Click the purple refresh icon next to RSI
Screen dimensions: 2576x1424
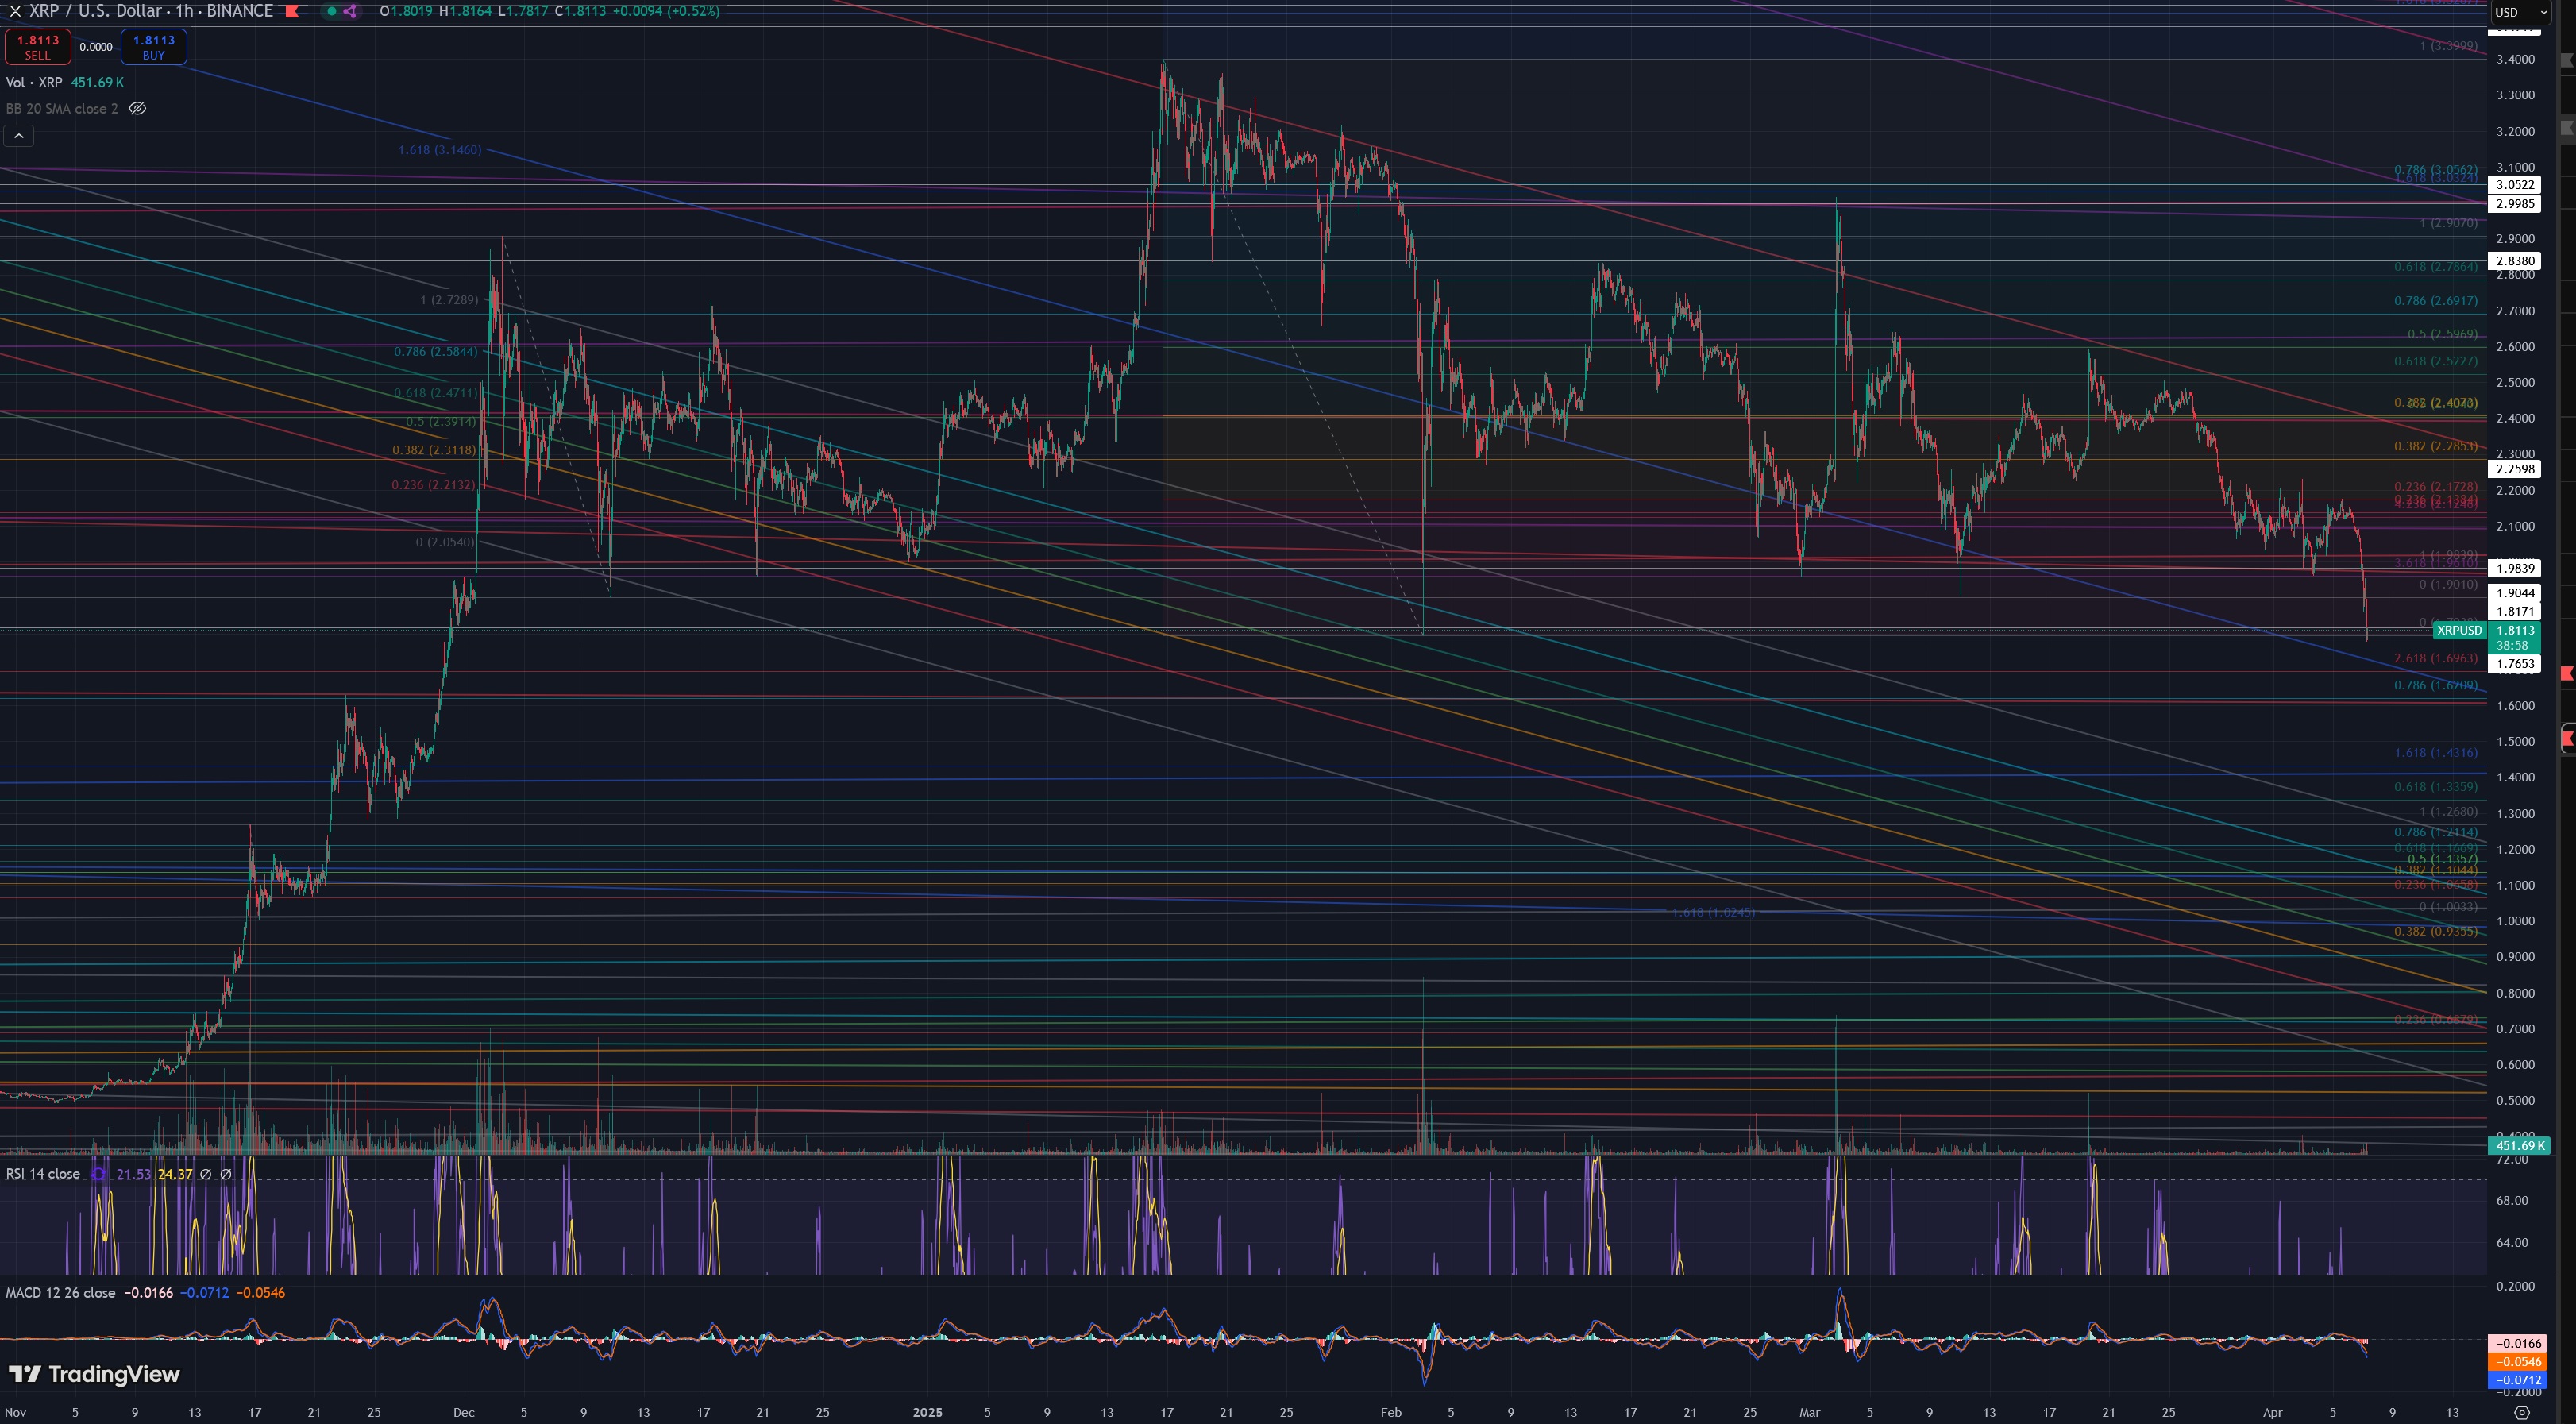point(99,1174)
